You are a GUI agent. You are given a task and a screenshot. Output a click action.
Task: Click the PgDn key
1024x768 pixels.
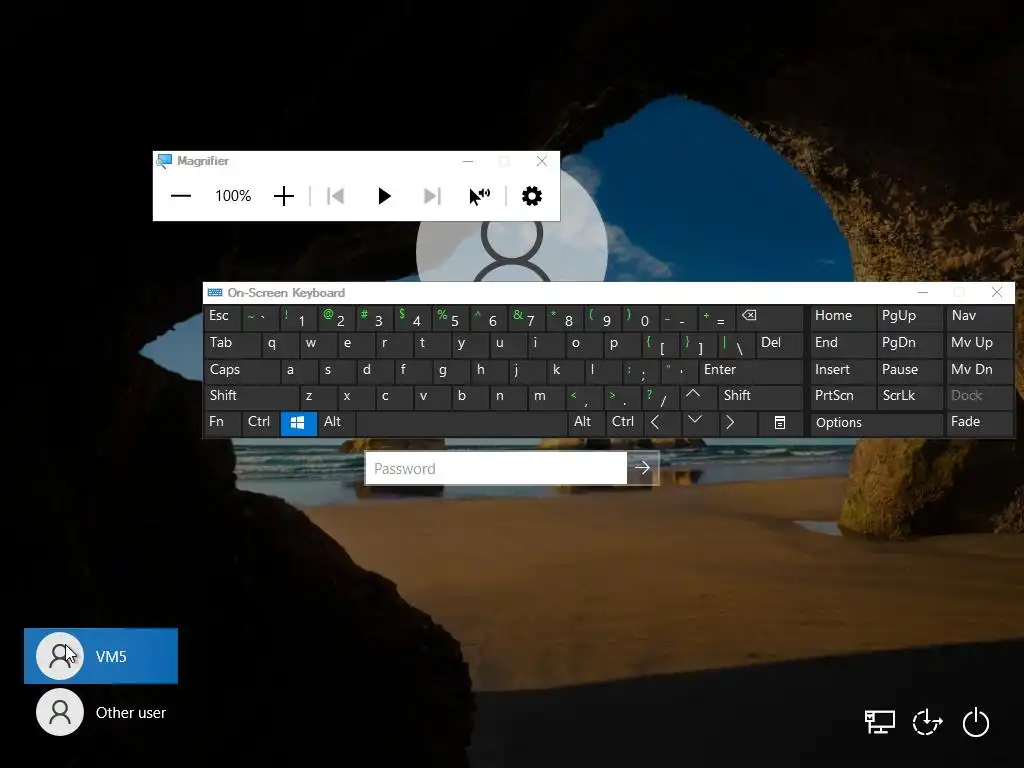(x=909, y=344)
